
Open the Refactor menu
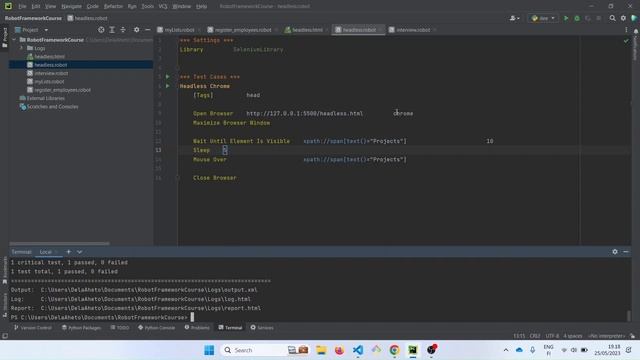tap(113, 6)
